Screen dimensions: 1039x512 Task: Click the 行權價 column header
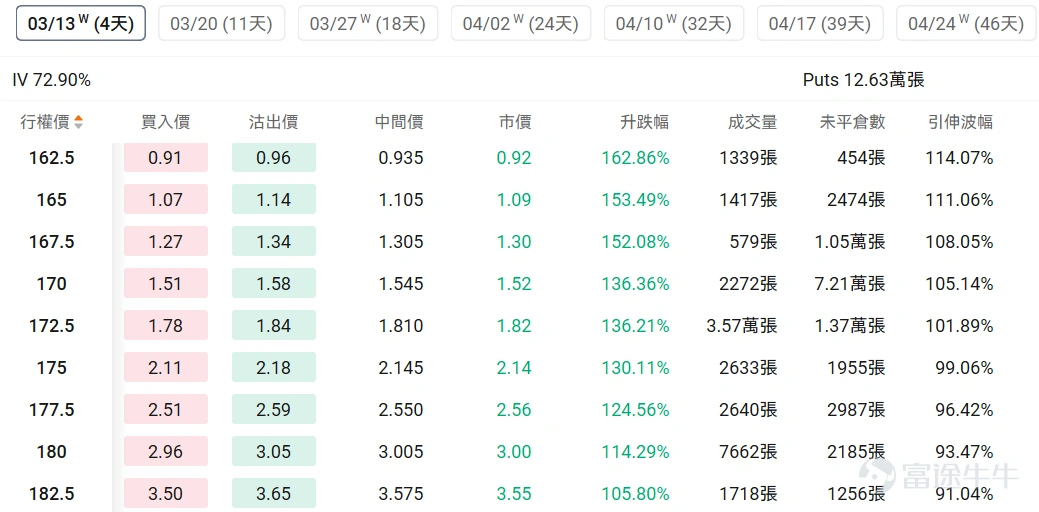[x=45, y=122]
